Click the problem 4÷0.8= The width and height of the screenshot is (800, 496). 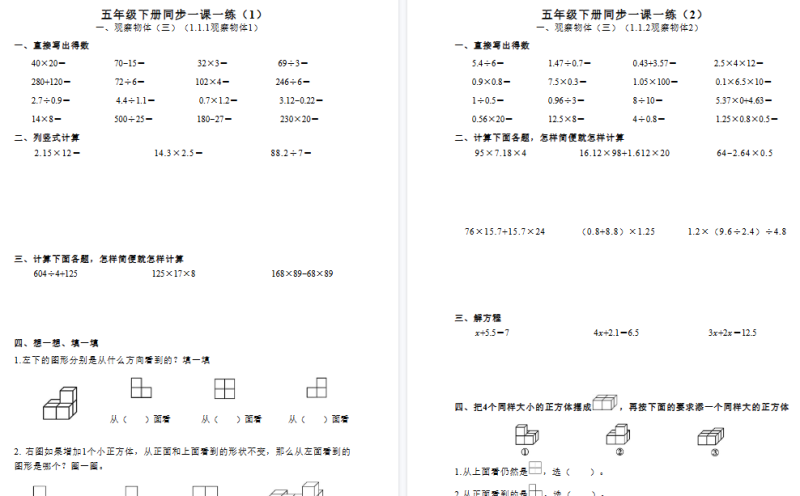(649, 119)
